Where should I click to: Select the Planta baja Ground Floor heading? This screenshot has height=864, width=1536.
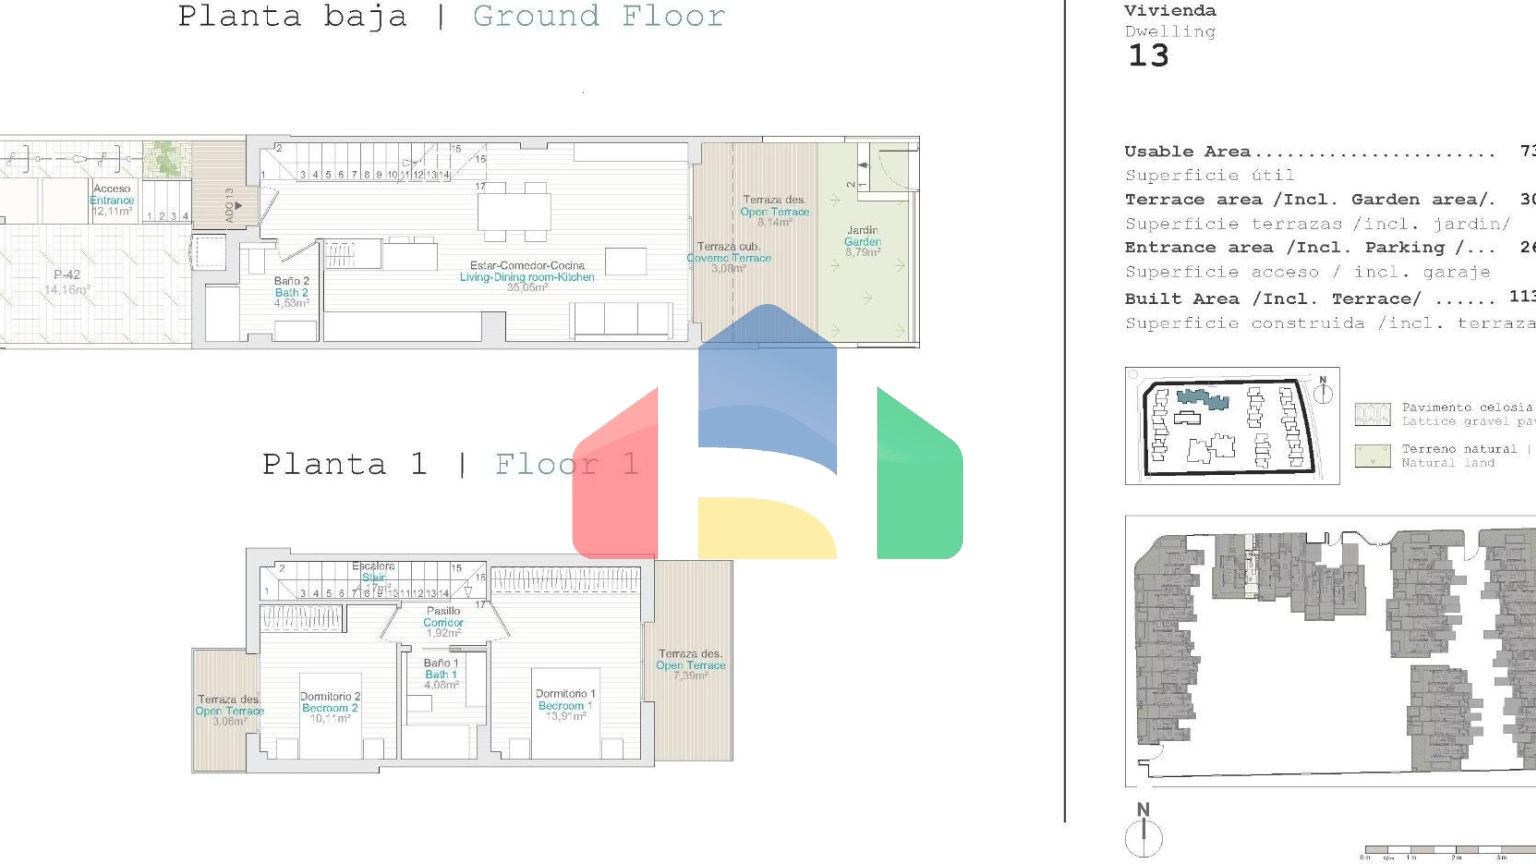pos(451,17)
